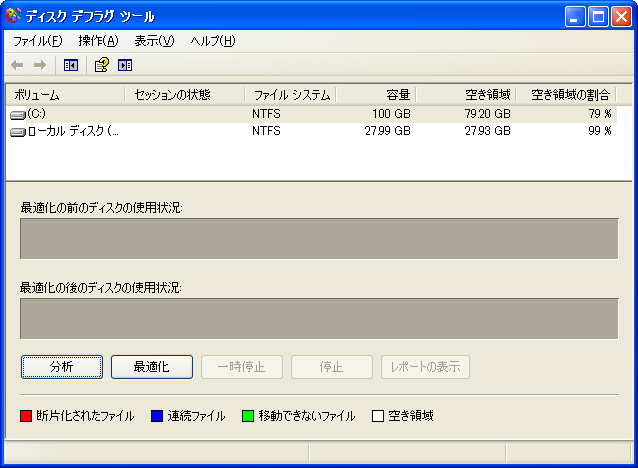Toggle the console tree pane icon

71,65
